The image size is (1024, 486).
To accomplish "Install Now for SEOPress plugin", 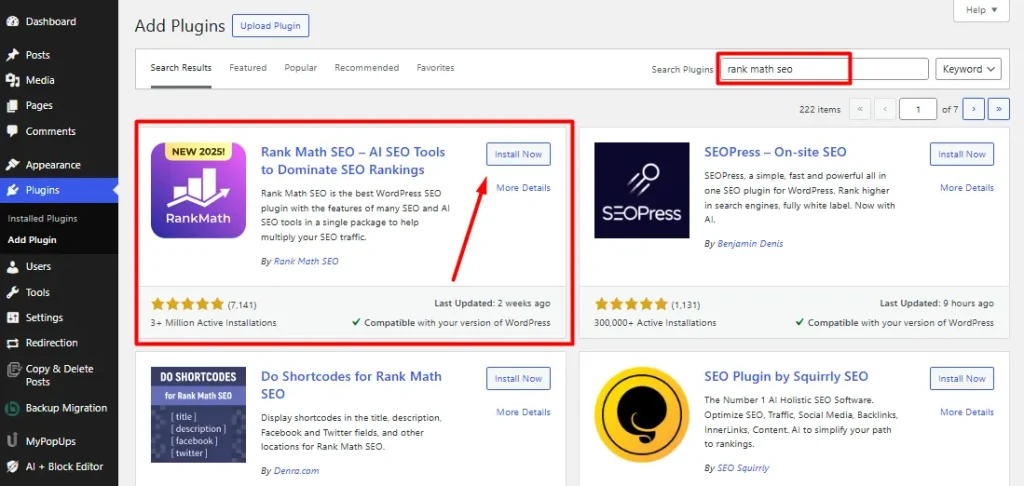I will (962, 154).
